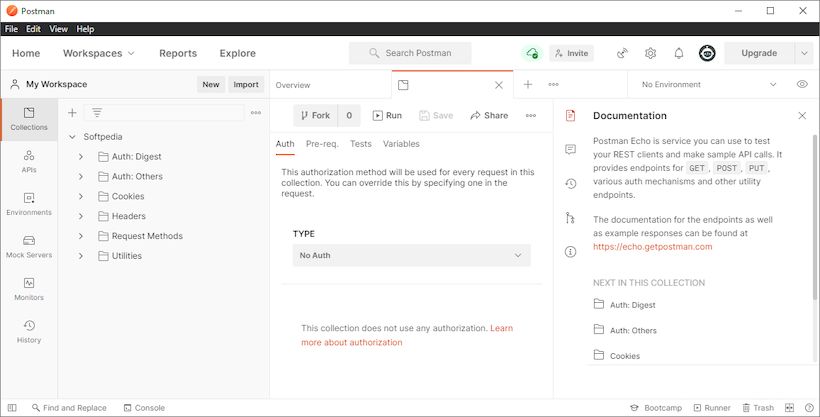Open the Settings gear icon
The height and width of the screenshot is (417, 820).
pyautogui.click(x=650, y=53)
